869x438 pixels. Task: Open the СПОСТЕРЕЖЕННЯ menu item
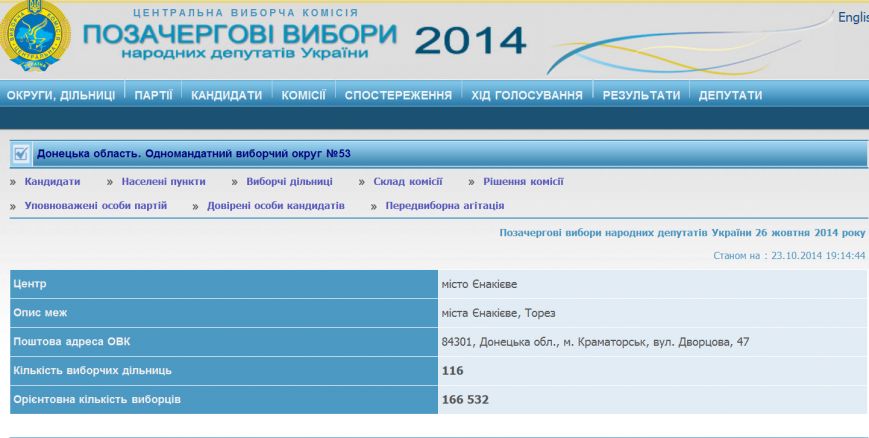[398, 95]
